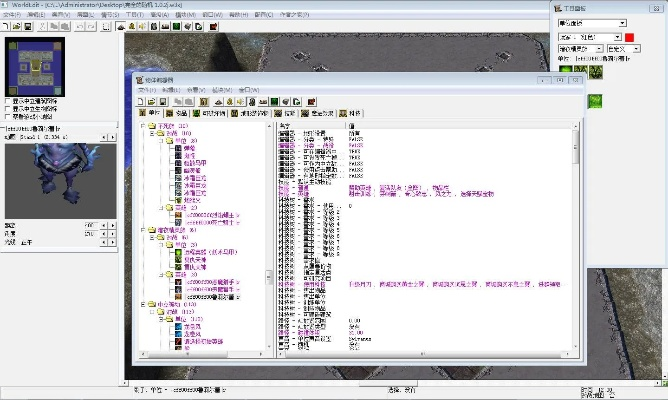Image resolution: width=668 pixels, height=400 pixels.
Task: Click the New icon in Object Editor toolbar
Action: [x=141, y=101]
